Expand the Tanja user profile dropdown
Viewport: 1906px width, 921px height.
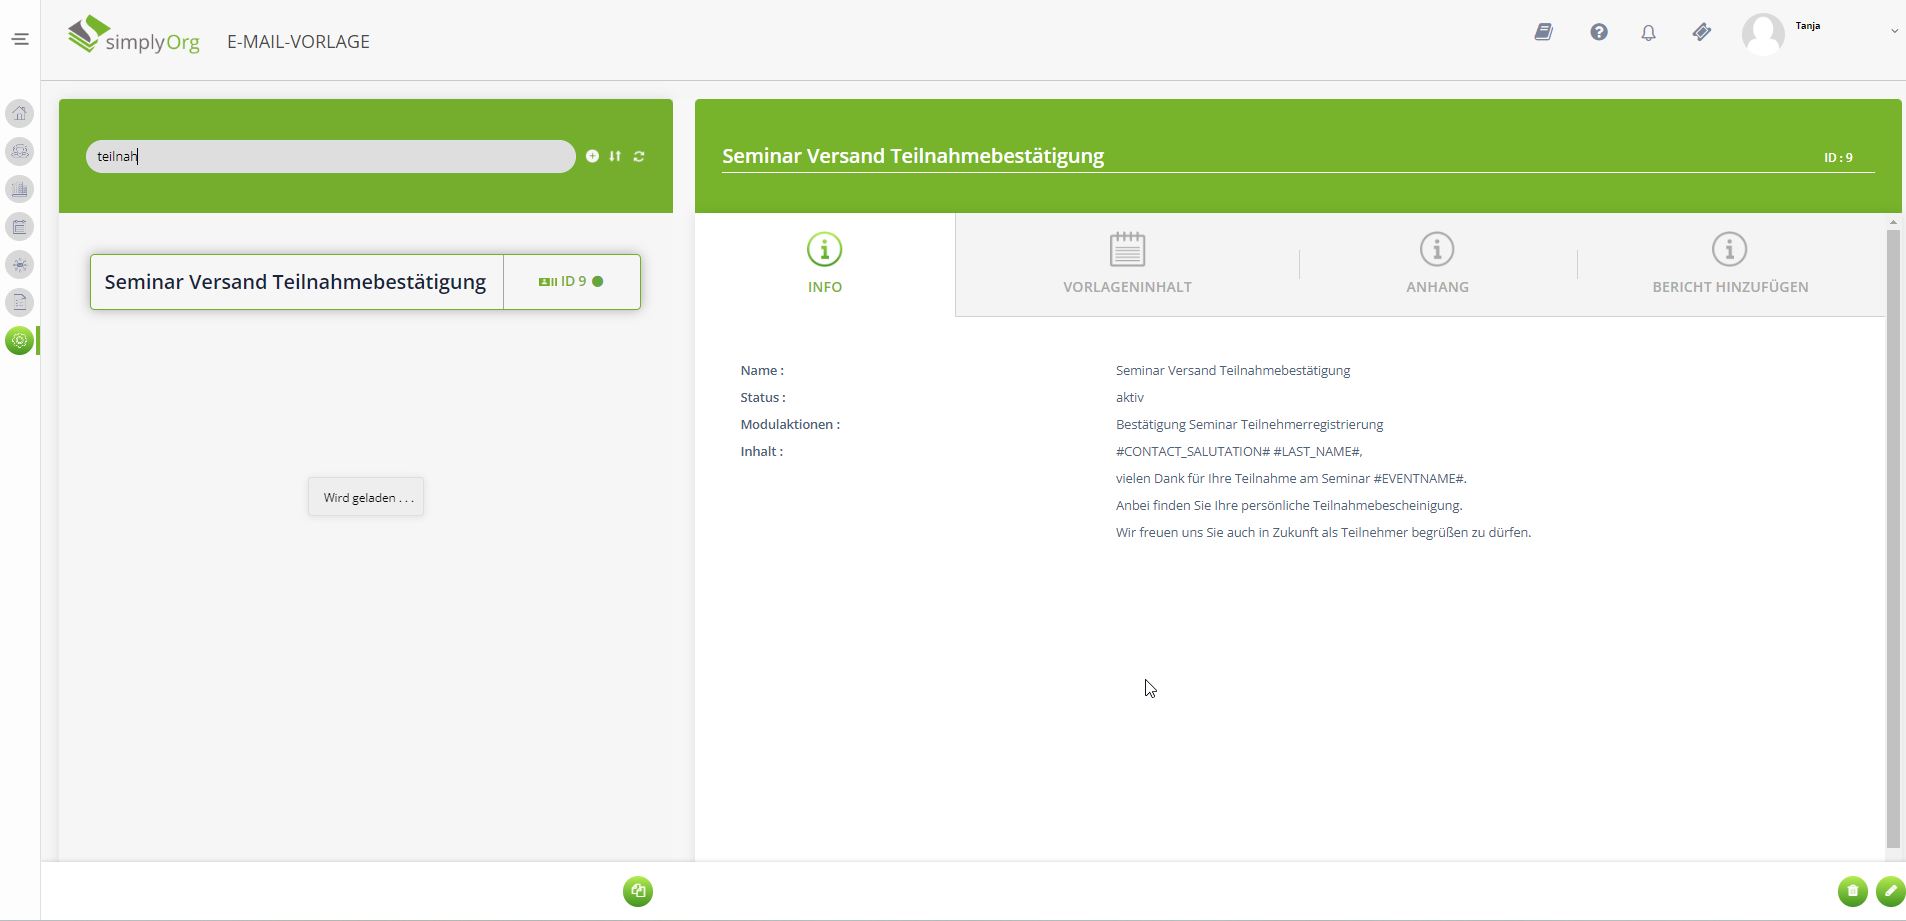tap(1893, 31)
